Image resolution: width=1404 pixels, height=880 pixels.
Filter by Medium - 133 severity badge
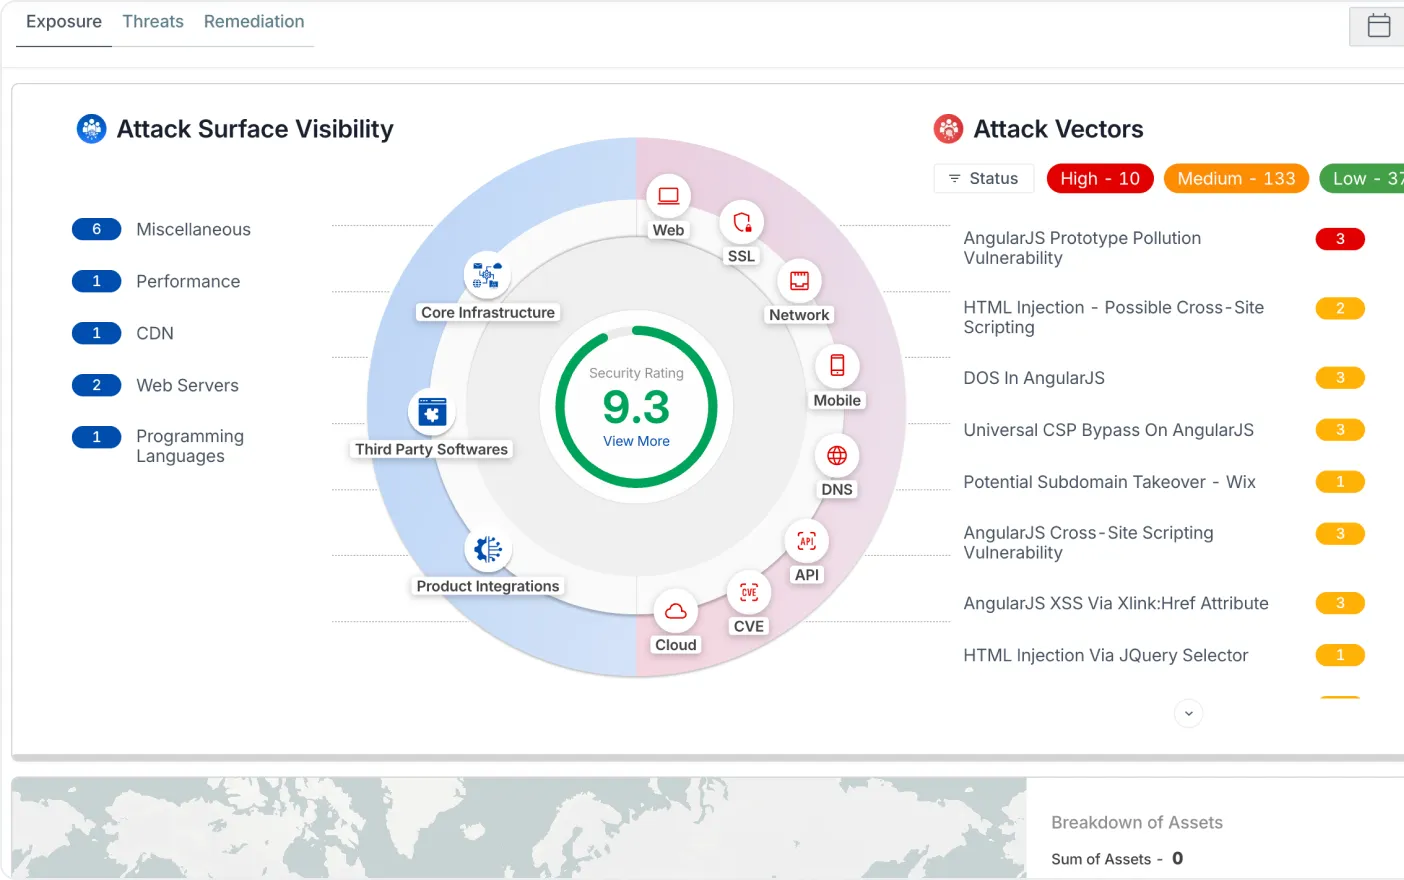(1236, 178)
